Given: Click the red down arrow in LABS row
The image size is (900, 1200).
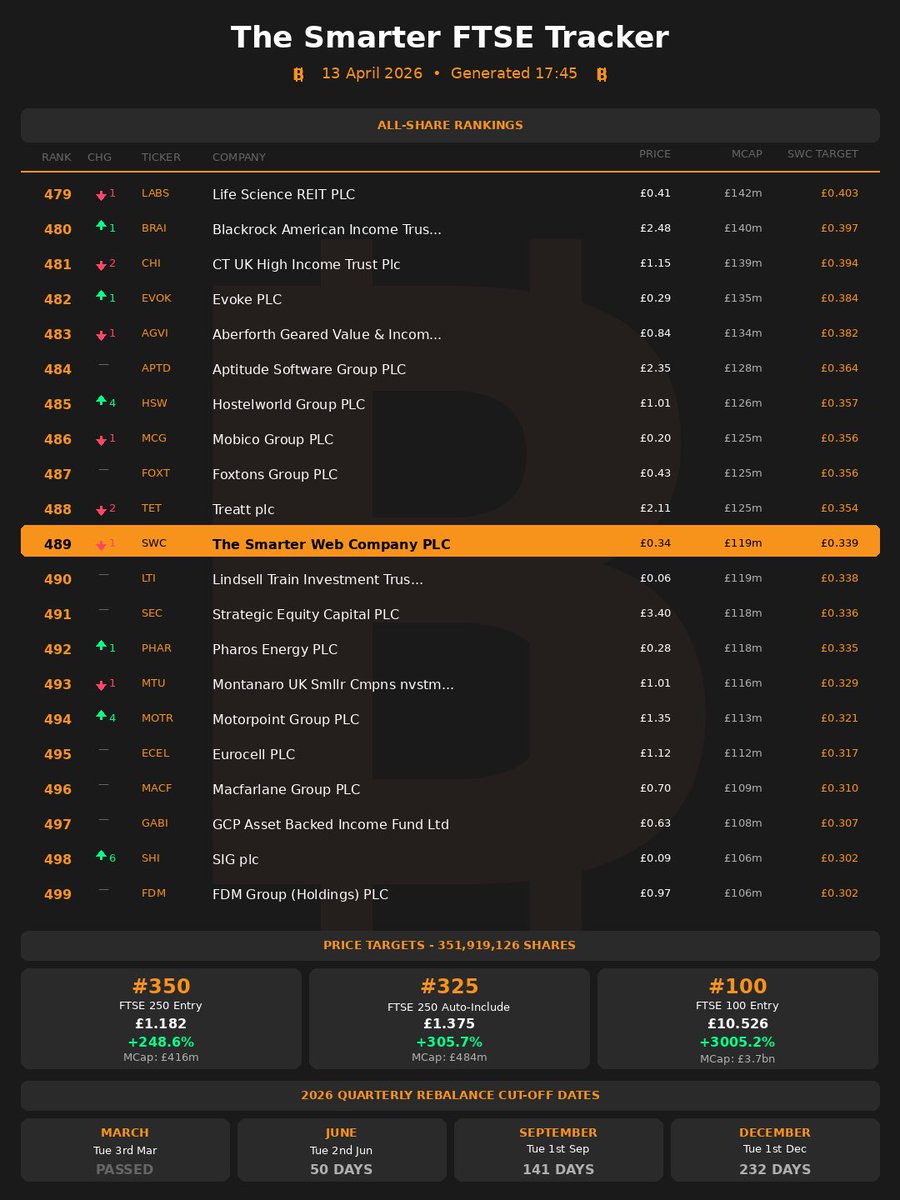Looking at the screenshot, I should [101, 195].
